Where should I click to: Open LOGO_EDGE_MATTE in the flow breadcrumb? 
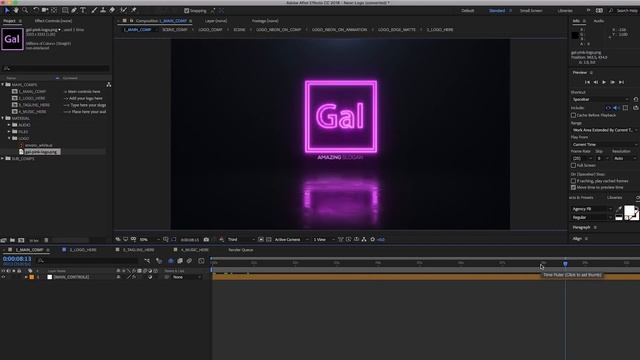(x=397, y=30)
